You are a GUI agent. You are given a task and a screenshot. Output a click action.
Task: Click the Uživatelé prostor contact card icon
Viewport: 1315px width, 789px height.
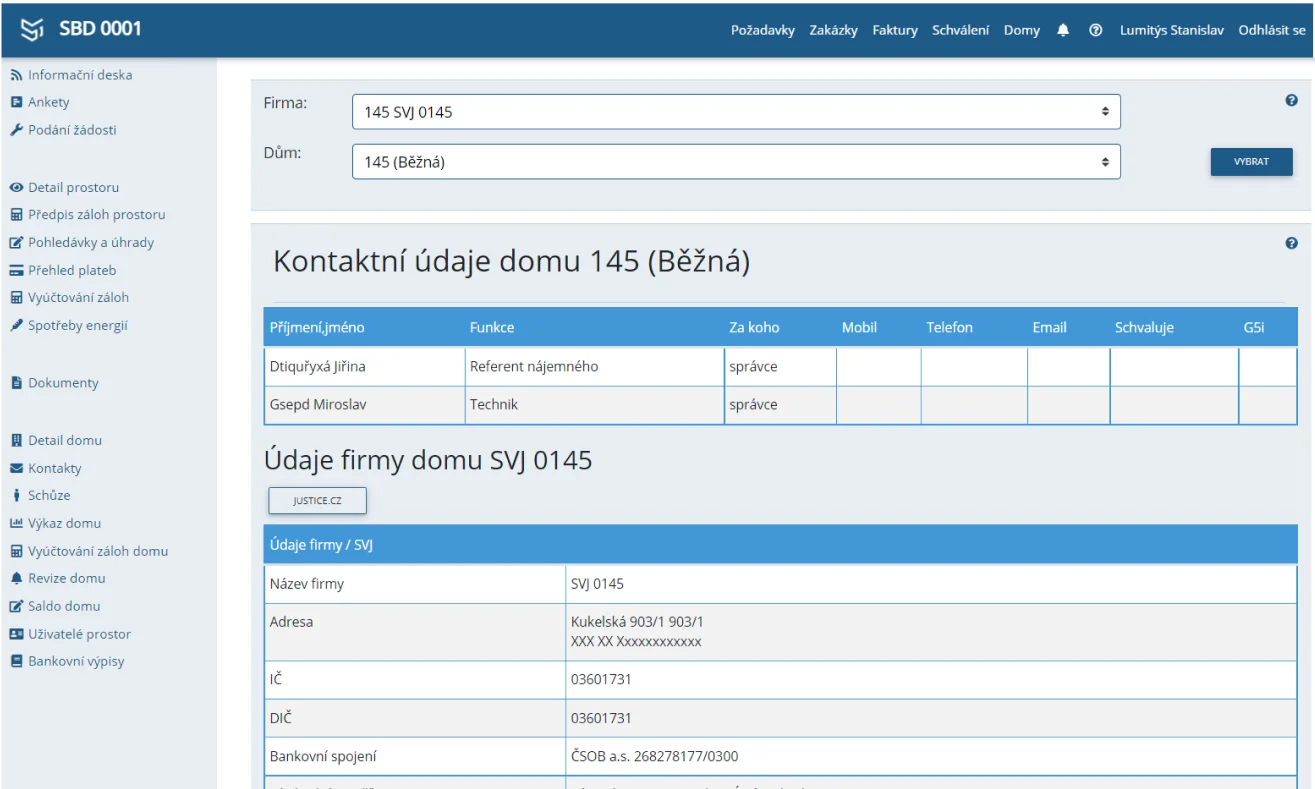16,634
